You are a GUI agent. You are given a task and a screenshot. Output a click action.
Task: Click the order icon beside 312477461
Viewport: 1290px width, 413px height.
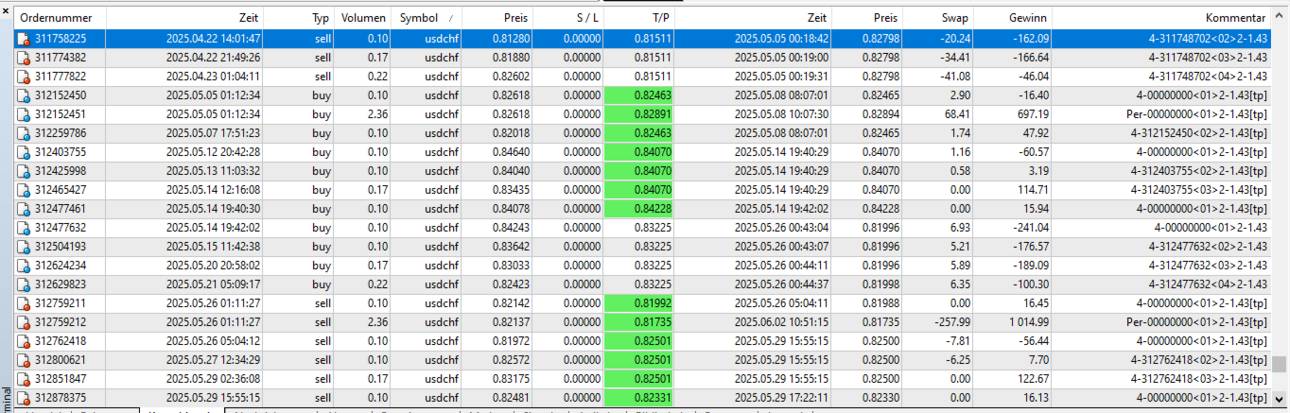click(23, 209)
